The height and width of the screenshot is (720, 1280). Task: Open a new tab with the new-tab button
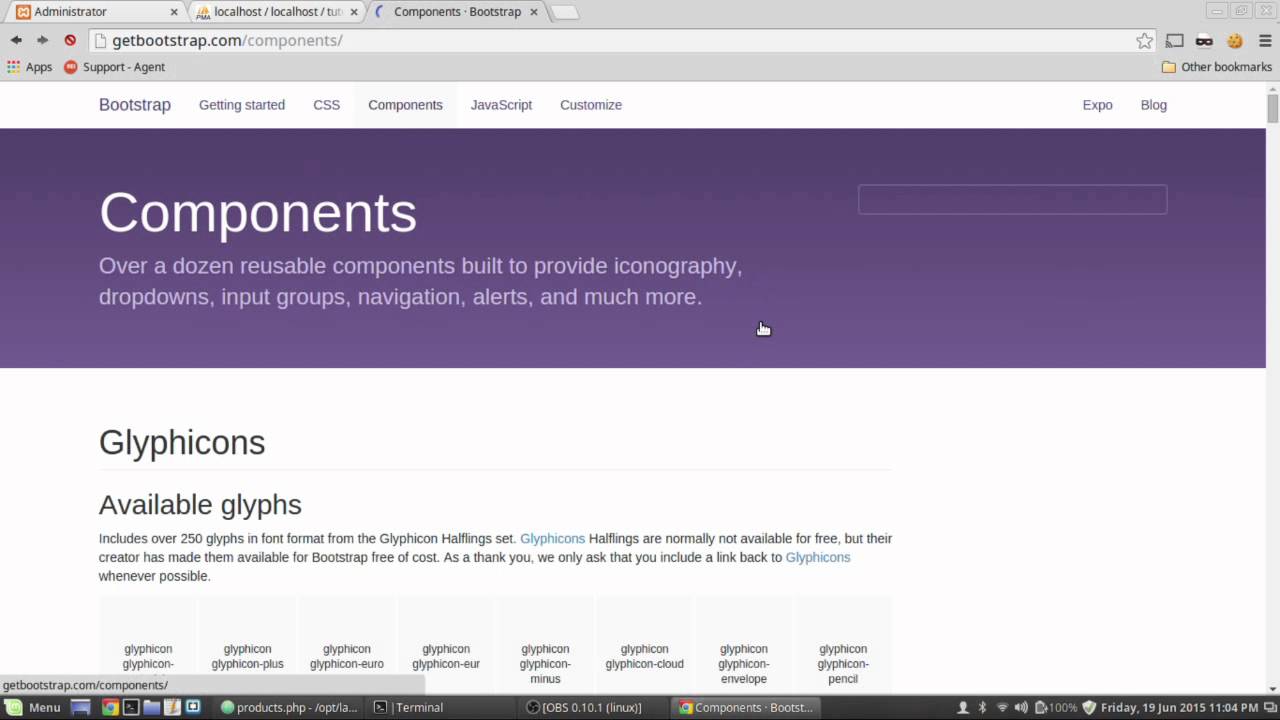(564, 12)
